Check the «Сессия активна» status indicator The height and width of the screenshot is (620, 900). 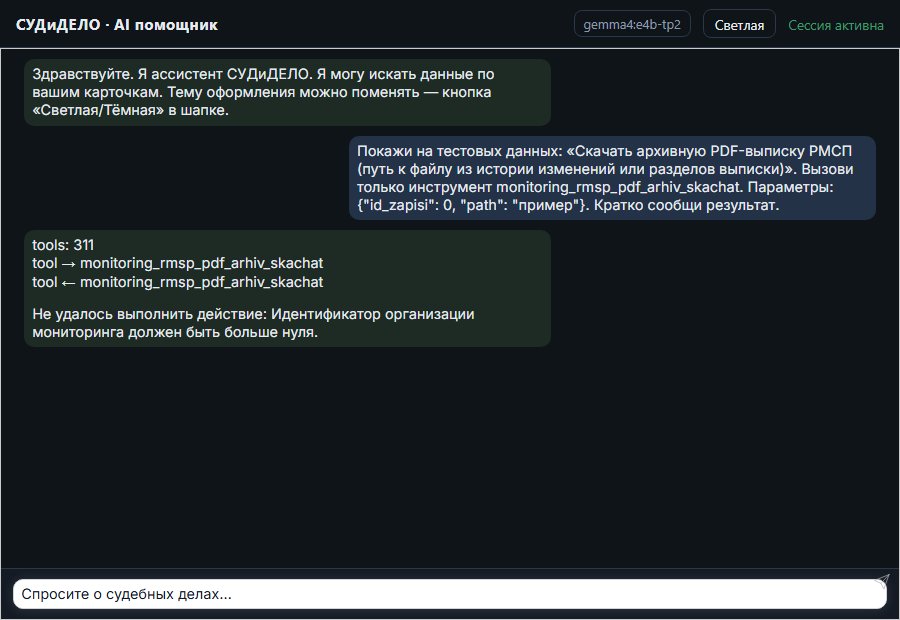836,25
